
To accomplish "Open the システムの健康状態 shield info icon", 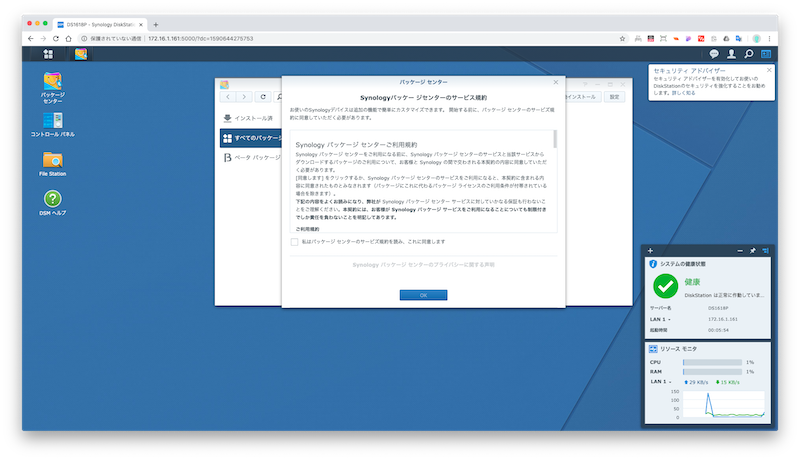I will pos(653,264).
